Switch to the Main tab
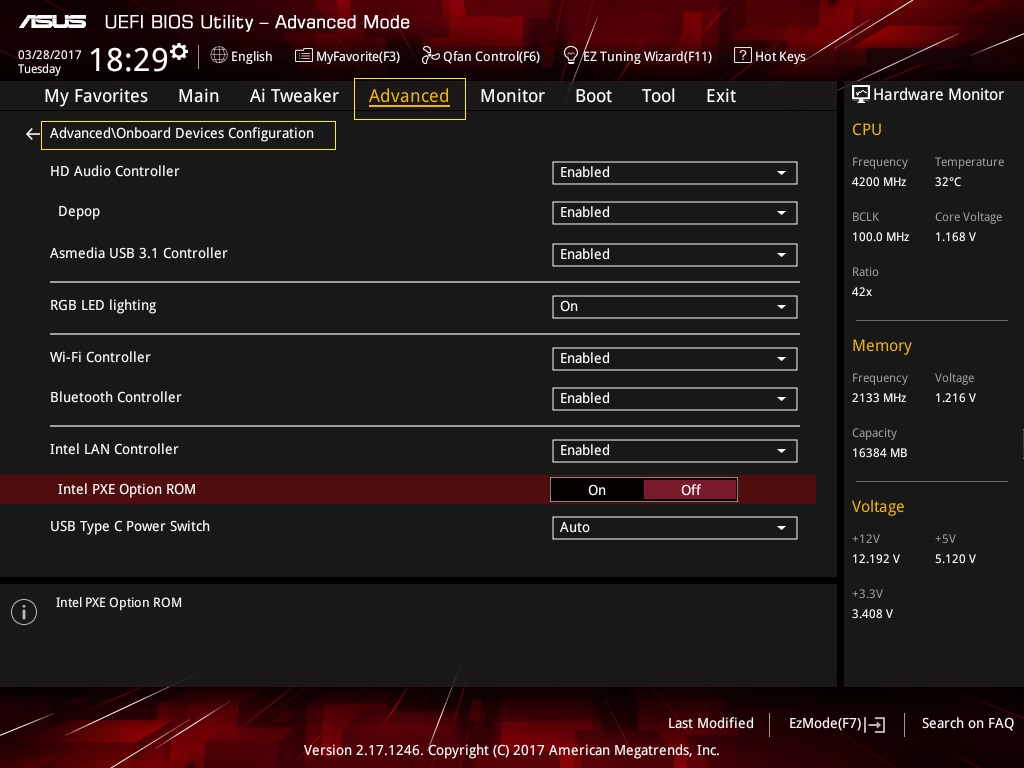 tap(199, 96)
